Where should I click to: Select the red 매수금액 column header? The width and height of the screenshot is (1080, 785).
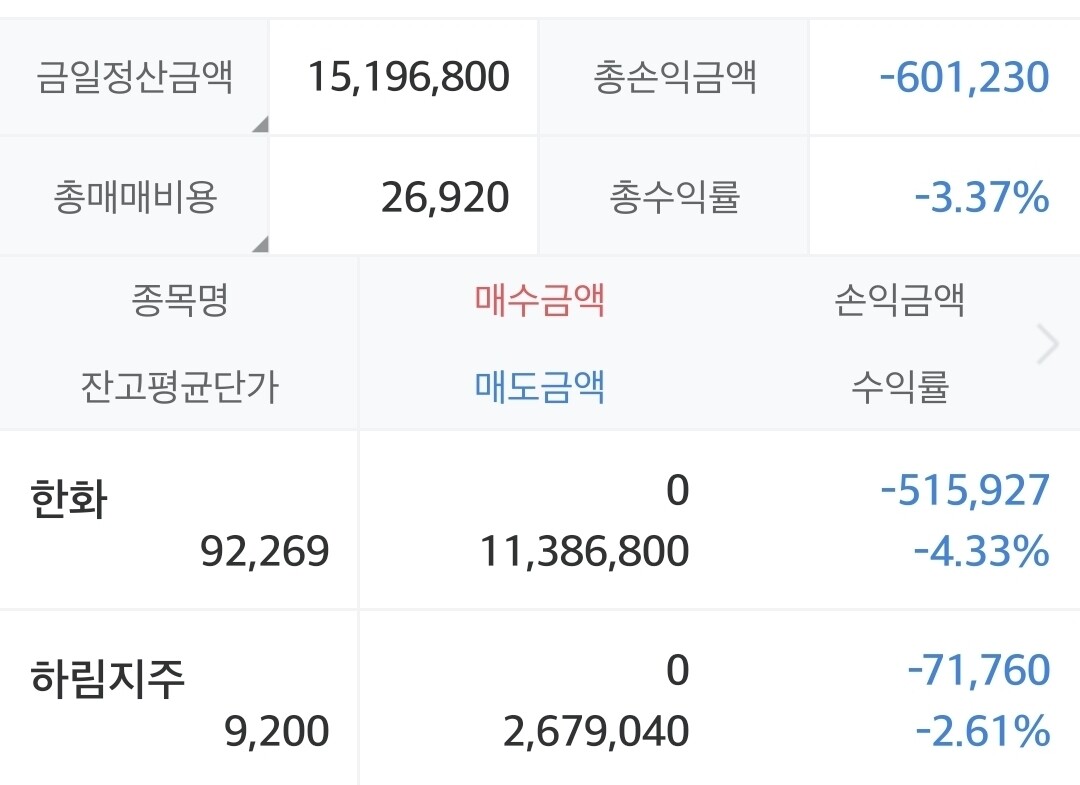coord(540,299)
